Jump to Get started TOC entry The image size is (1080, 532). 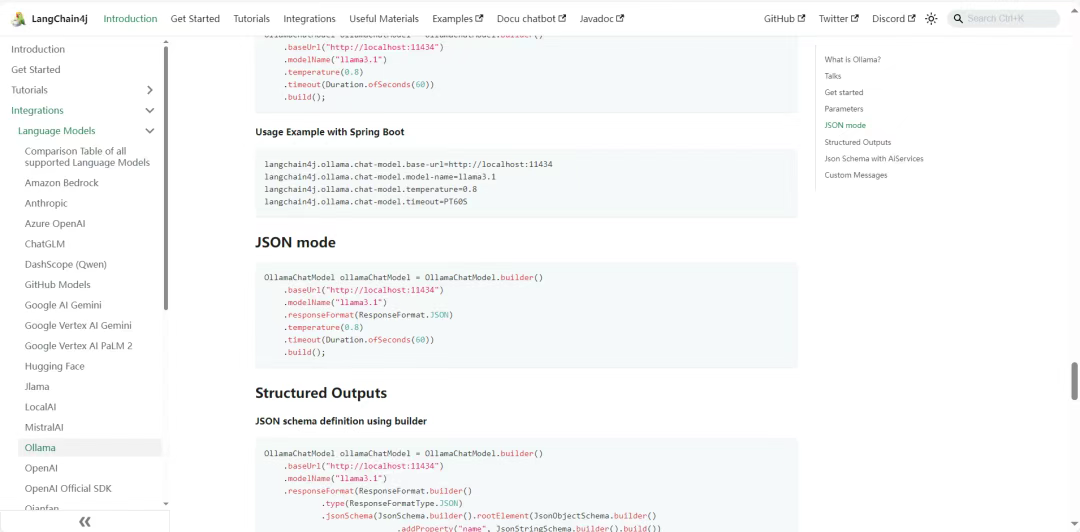point(844,92)
